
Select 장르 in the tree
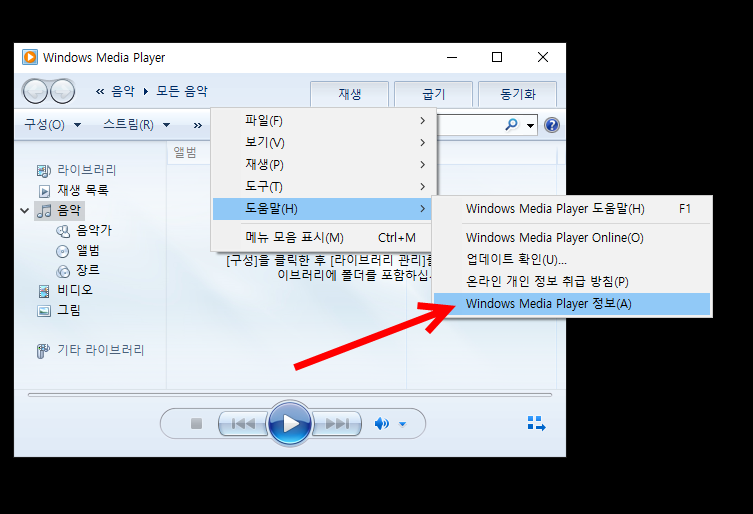click(x=88, y=270)
